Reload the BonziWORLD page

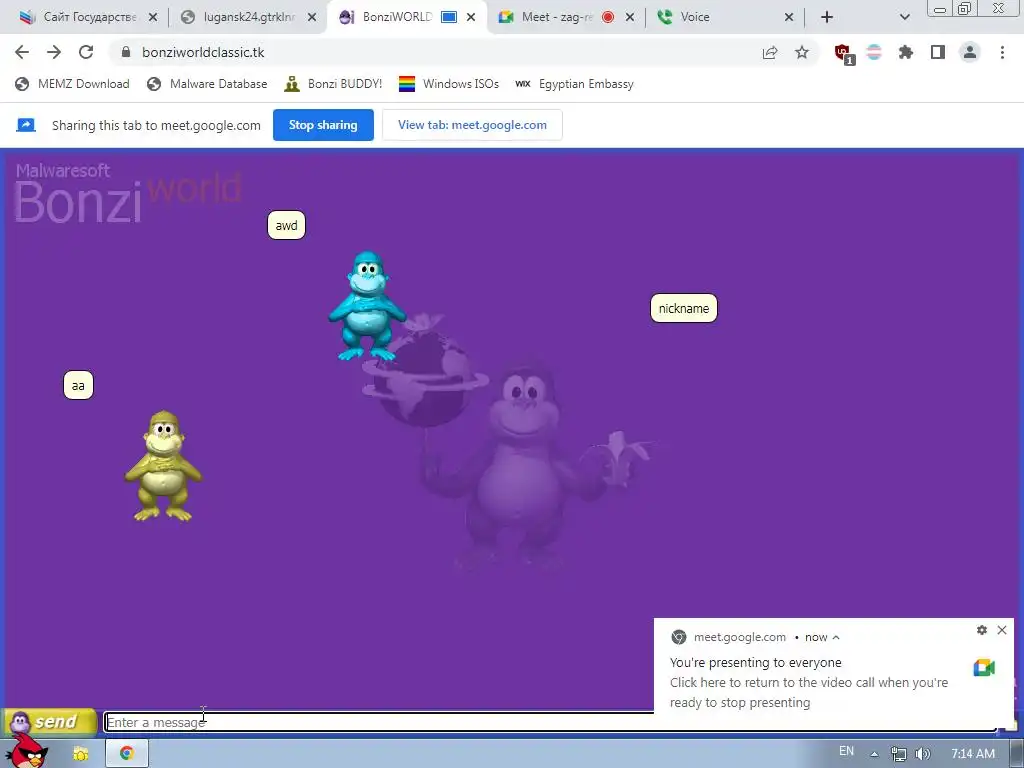click(86, 52)
